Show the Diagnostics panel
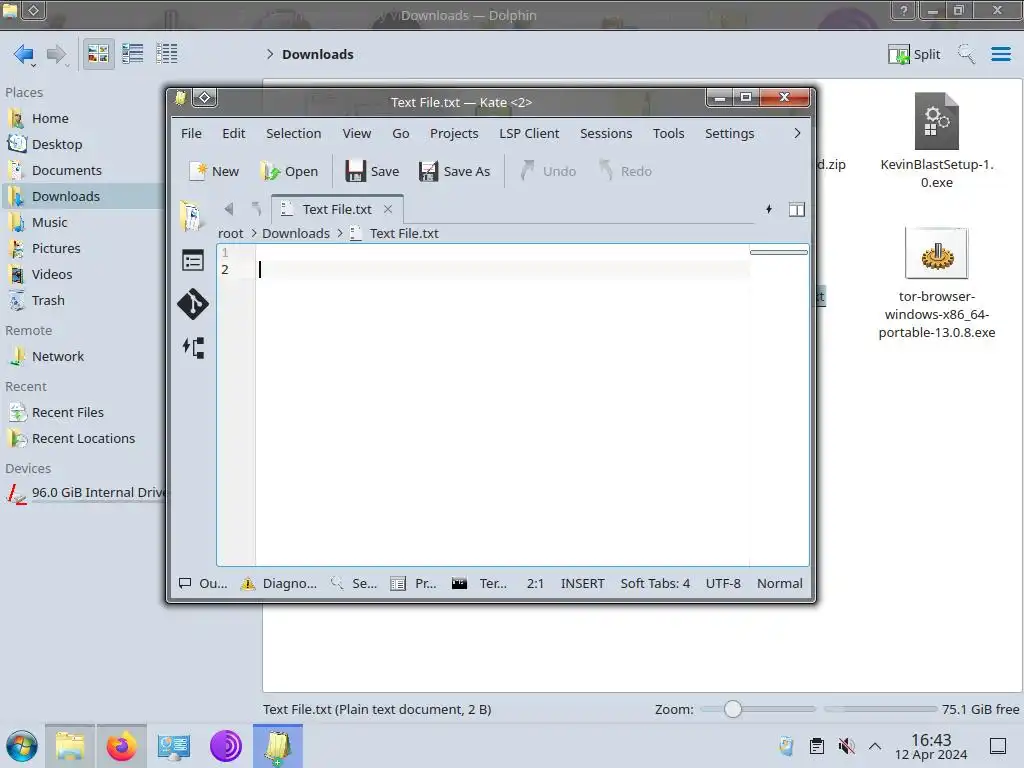Viewport: 1024px width, 768px height. click(279, 583)
